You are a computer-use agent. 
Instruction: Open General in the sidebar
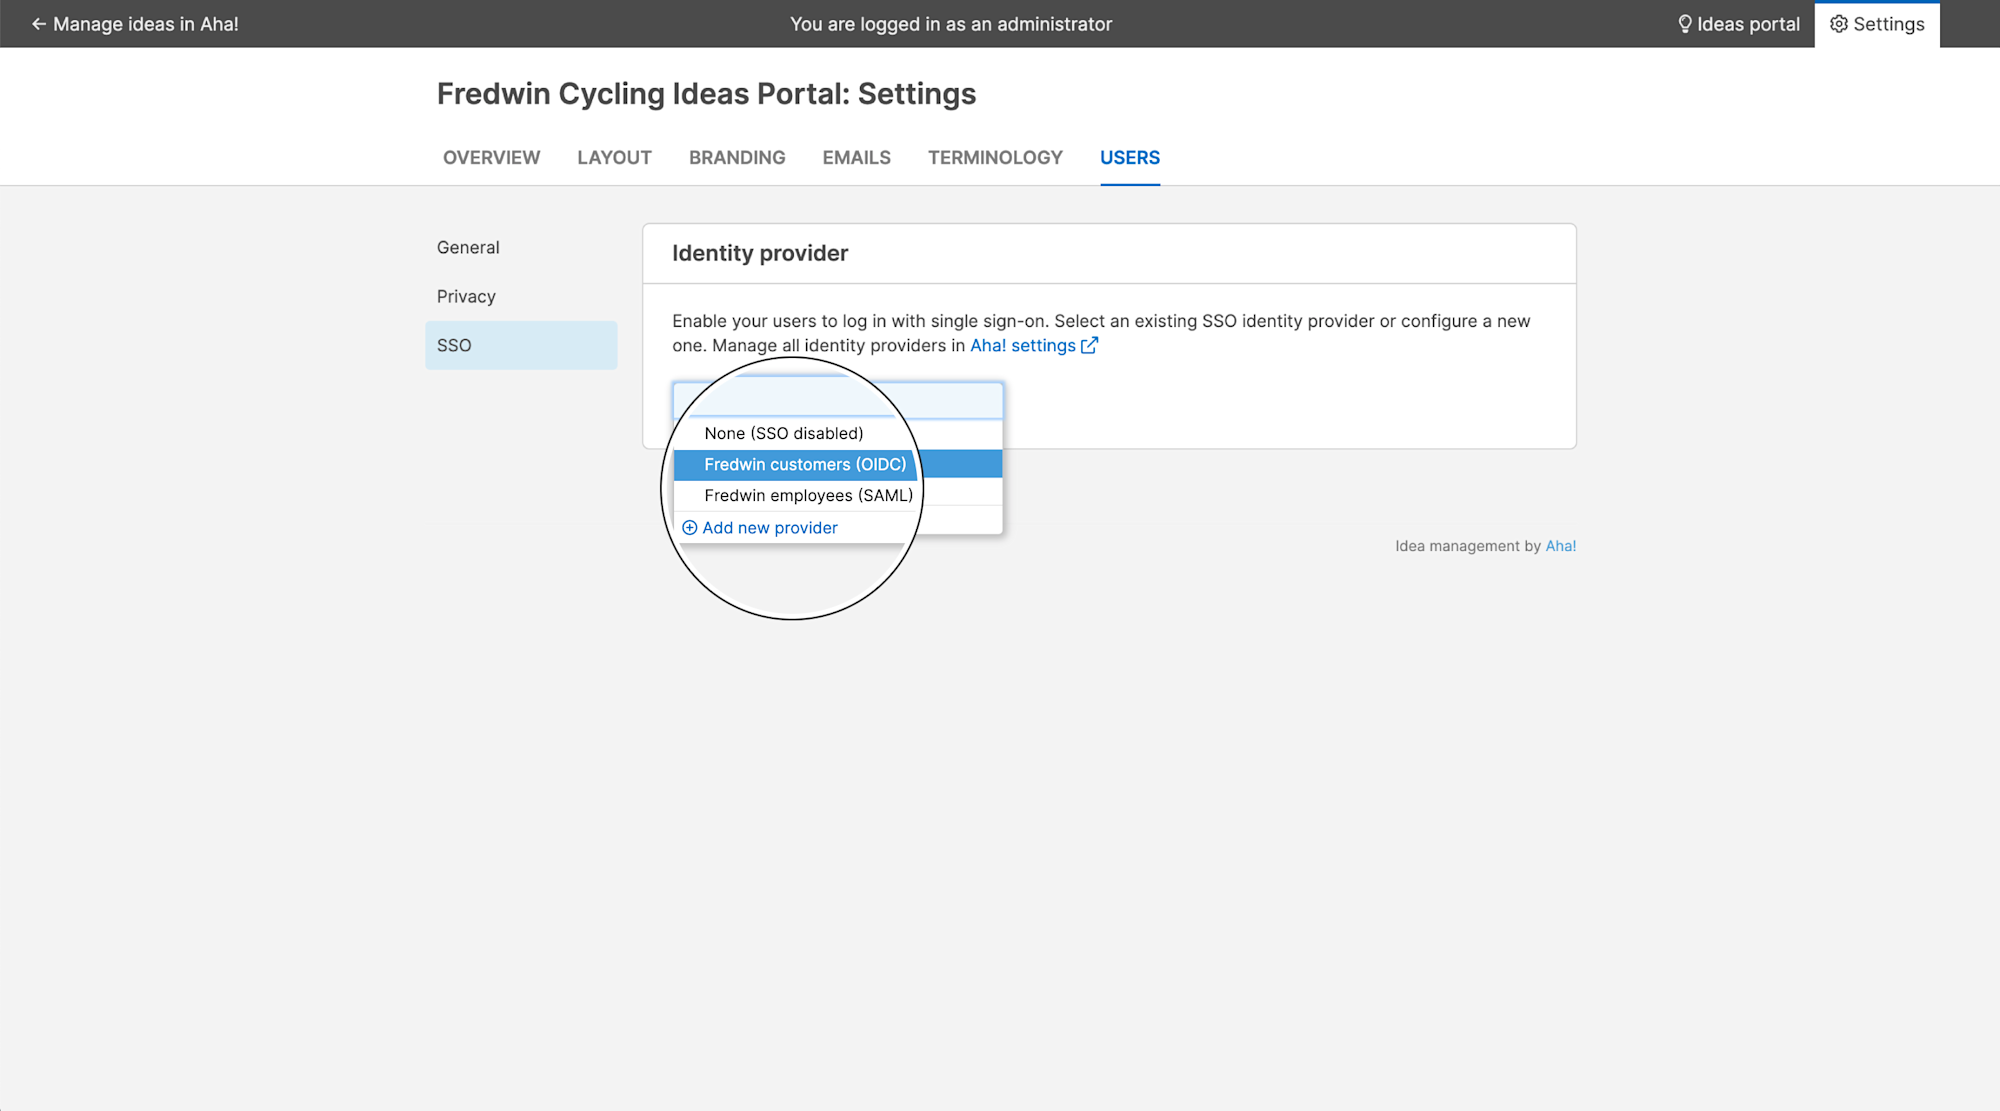[x=468, y=248]
